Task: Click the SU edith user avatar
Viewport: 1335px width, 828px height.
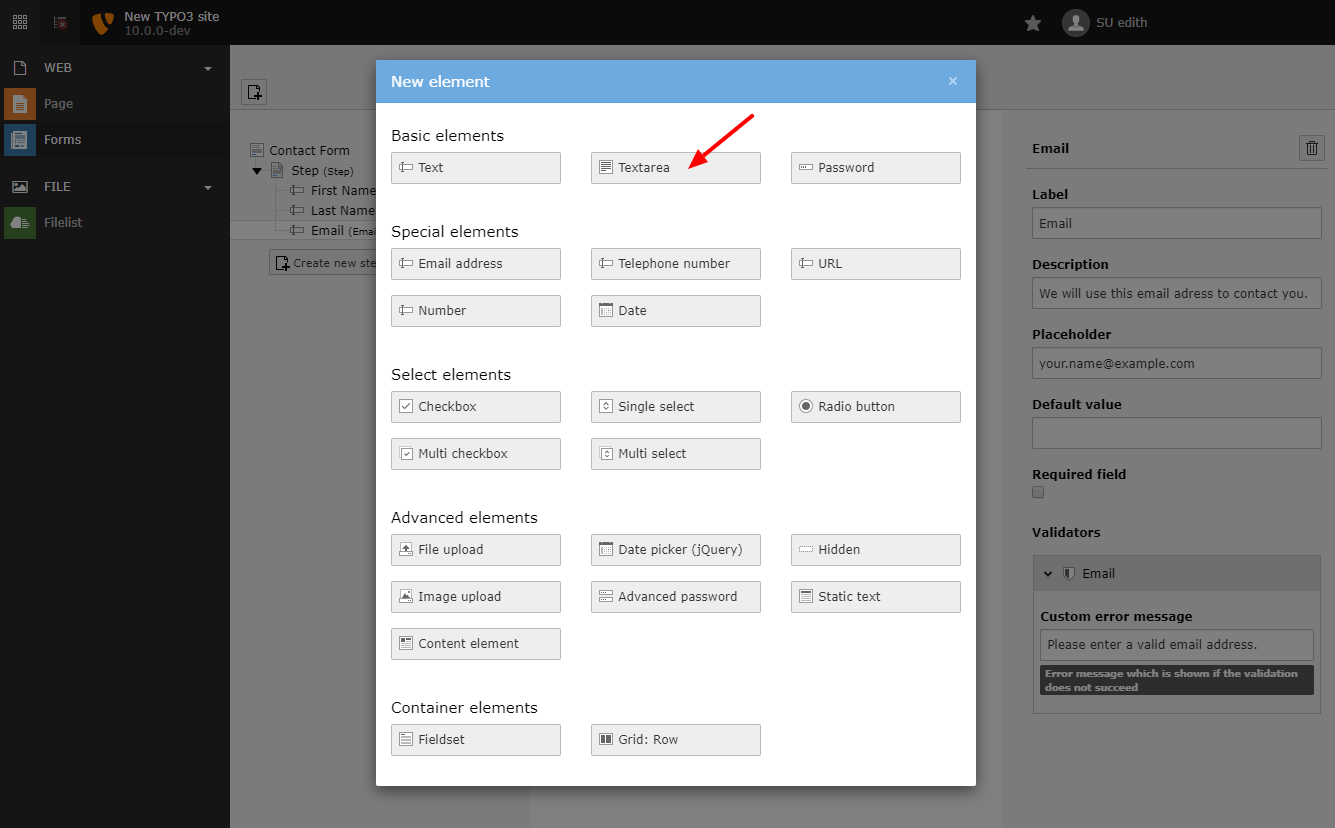Action: 1076,23
